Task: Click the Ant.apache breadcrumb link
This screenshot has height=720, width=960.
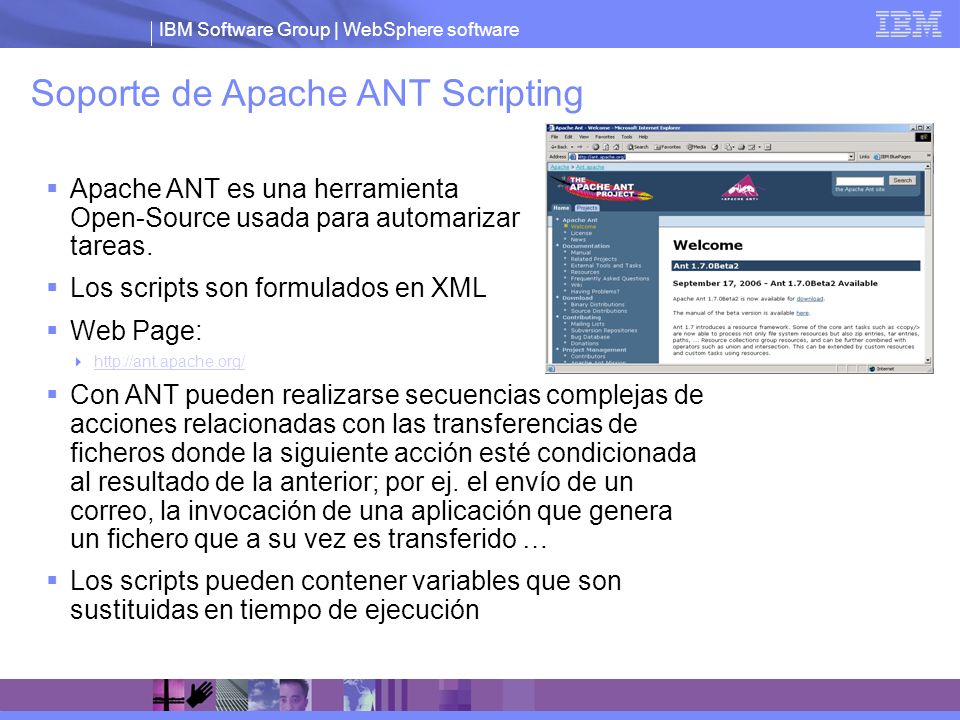Action: pyautogui.click(x=590, y=167)
